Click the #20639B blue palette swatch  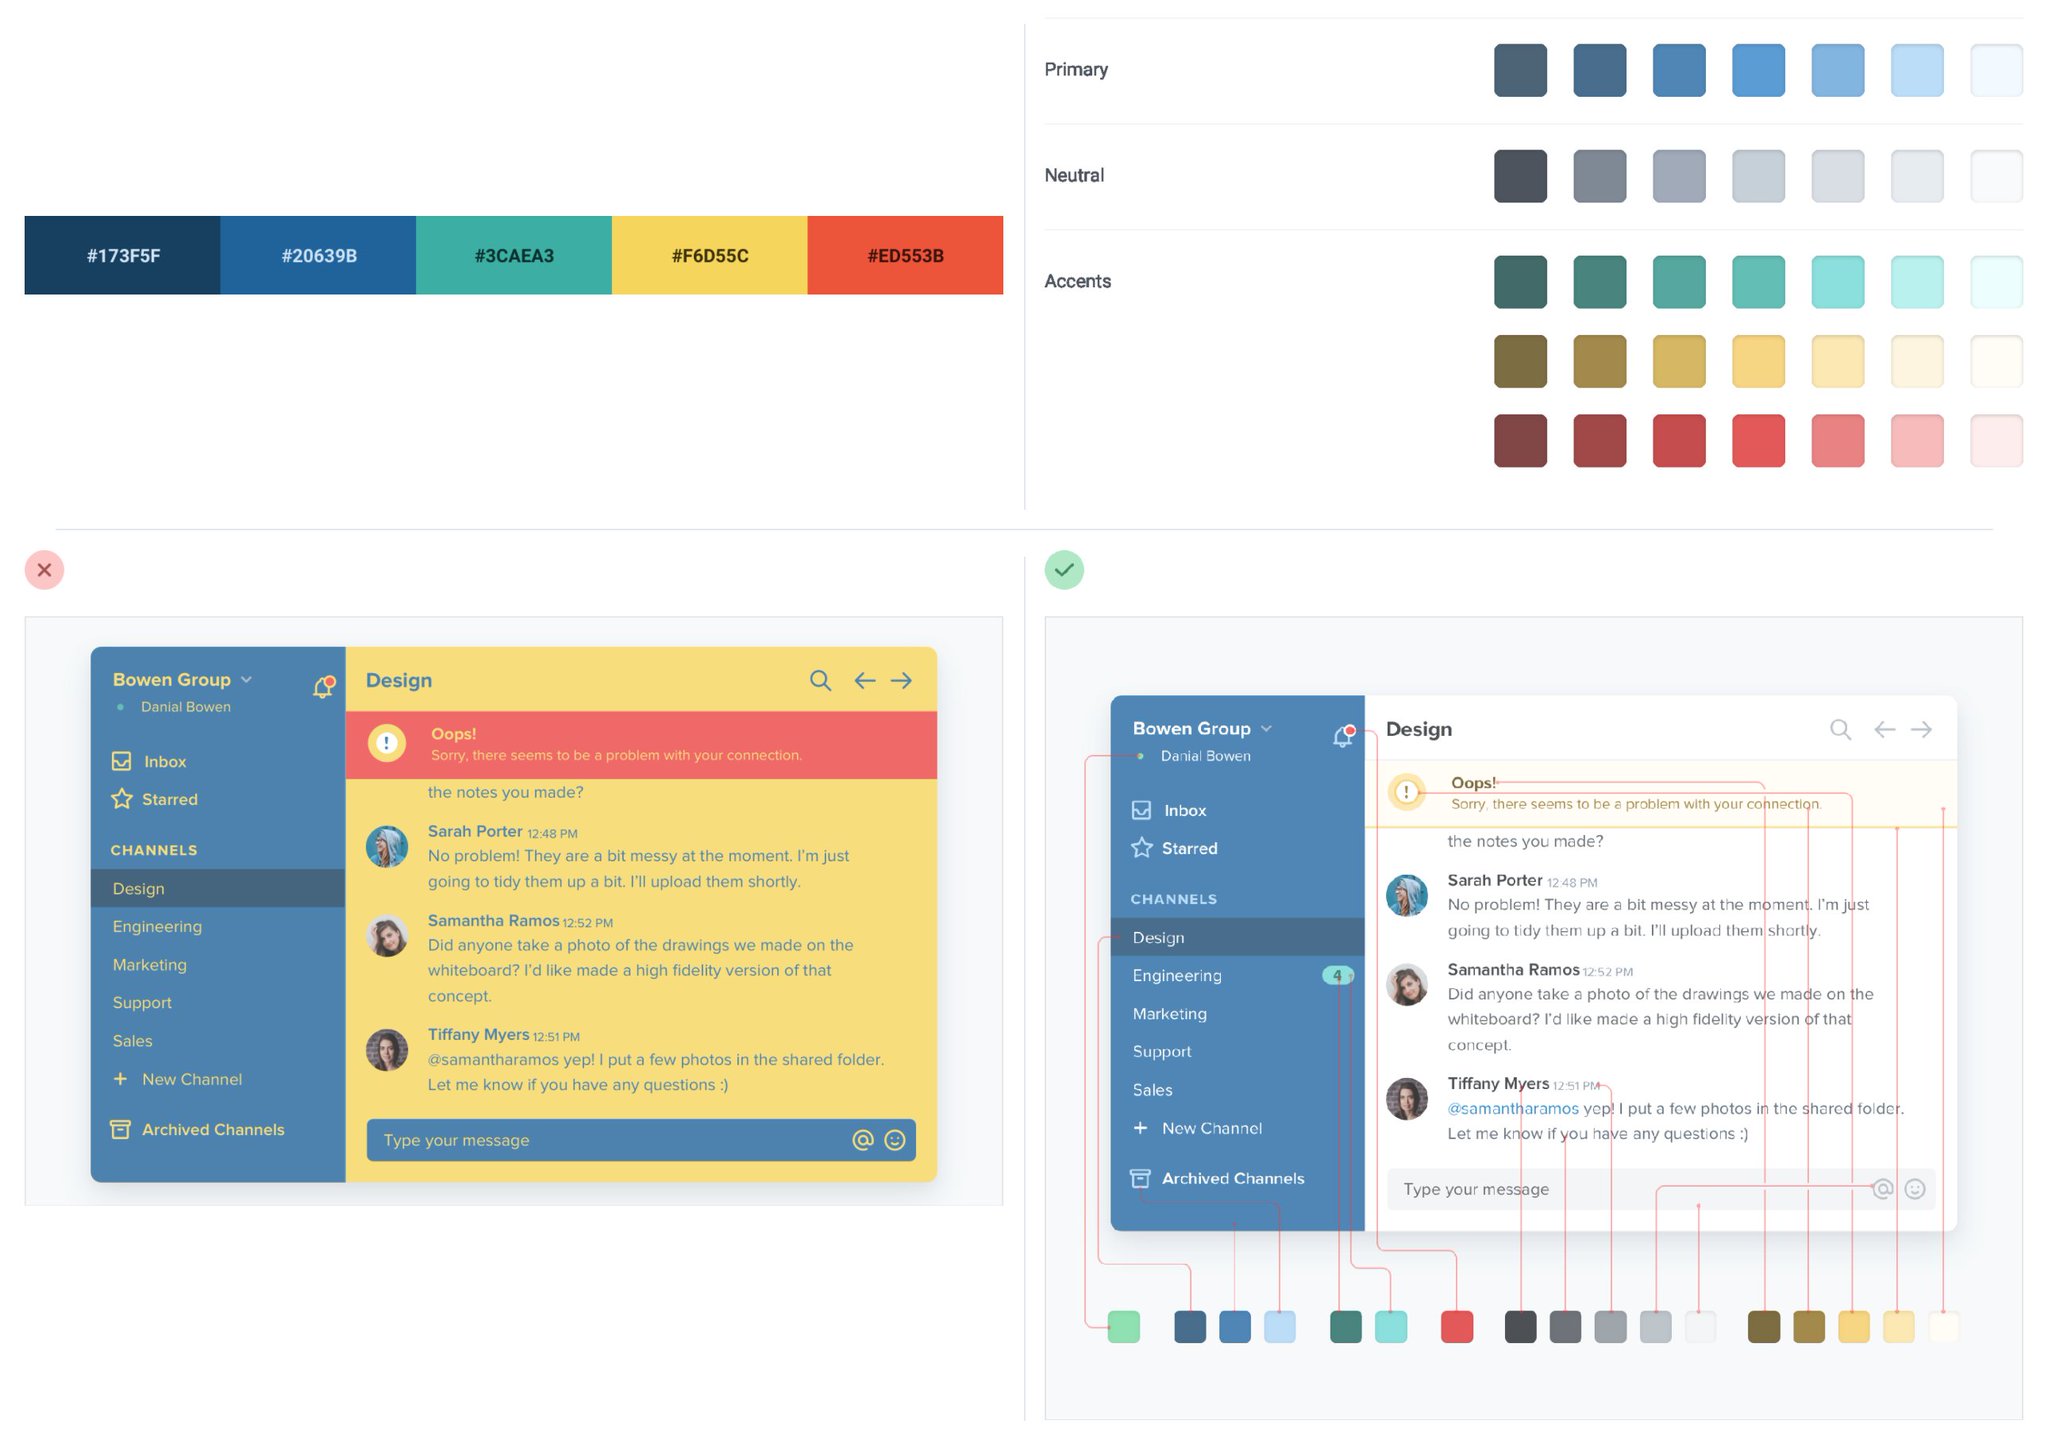click(318, 255)
